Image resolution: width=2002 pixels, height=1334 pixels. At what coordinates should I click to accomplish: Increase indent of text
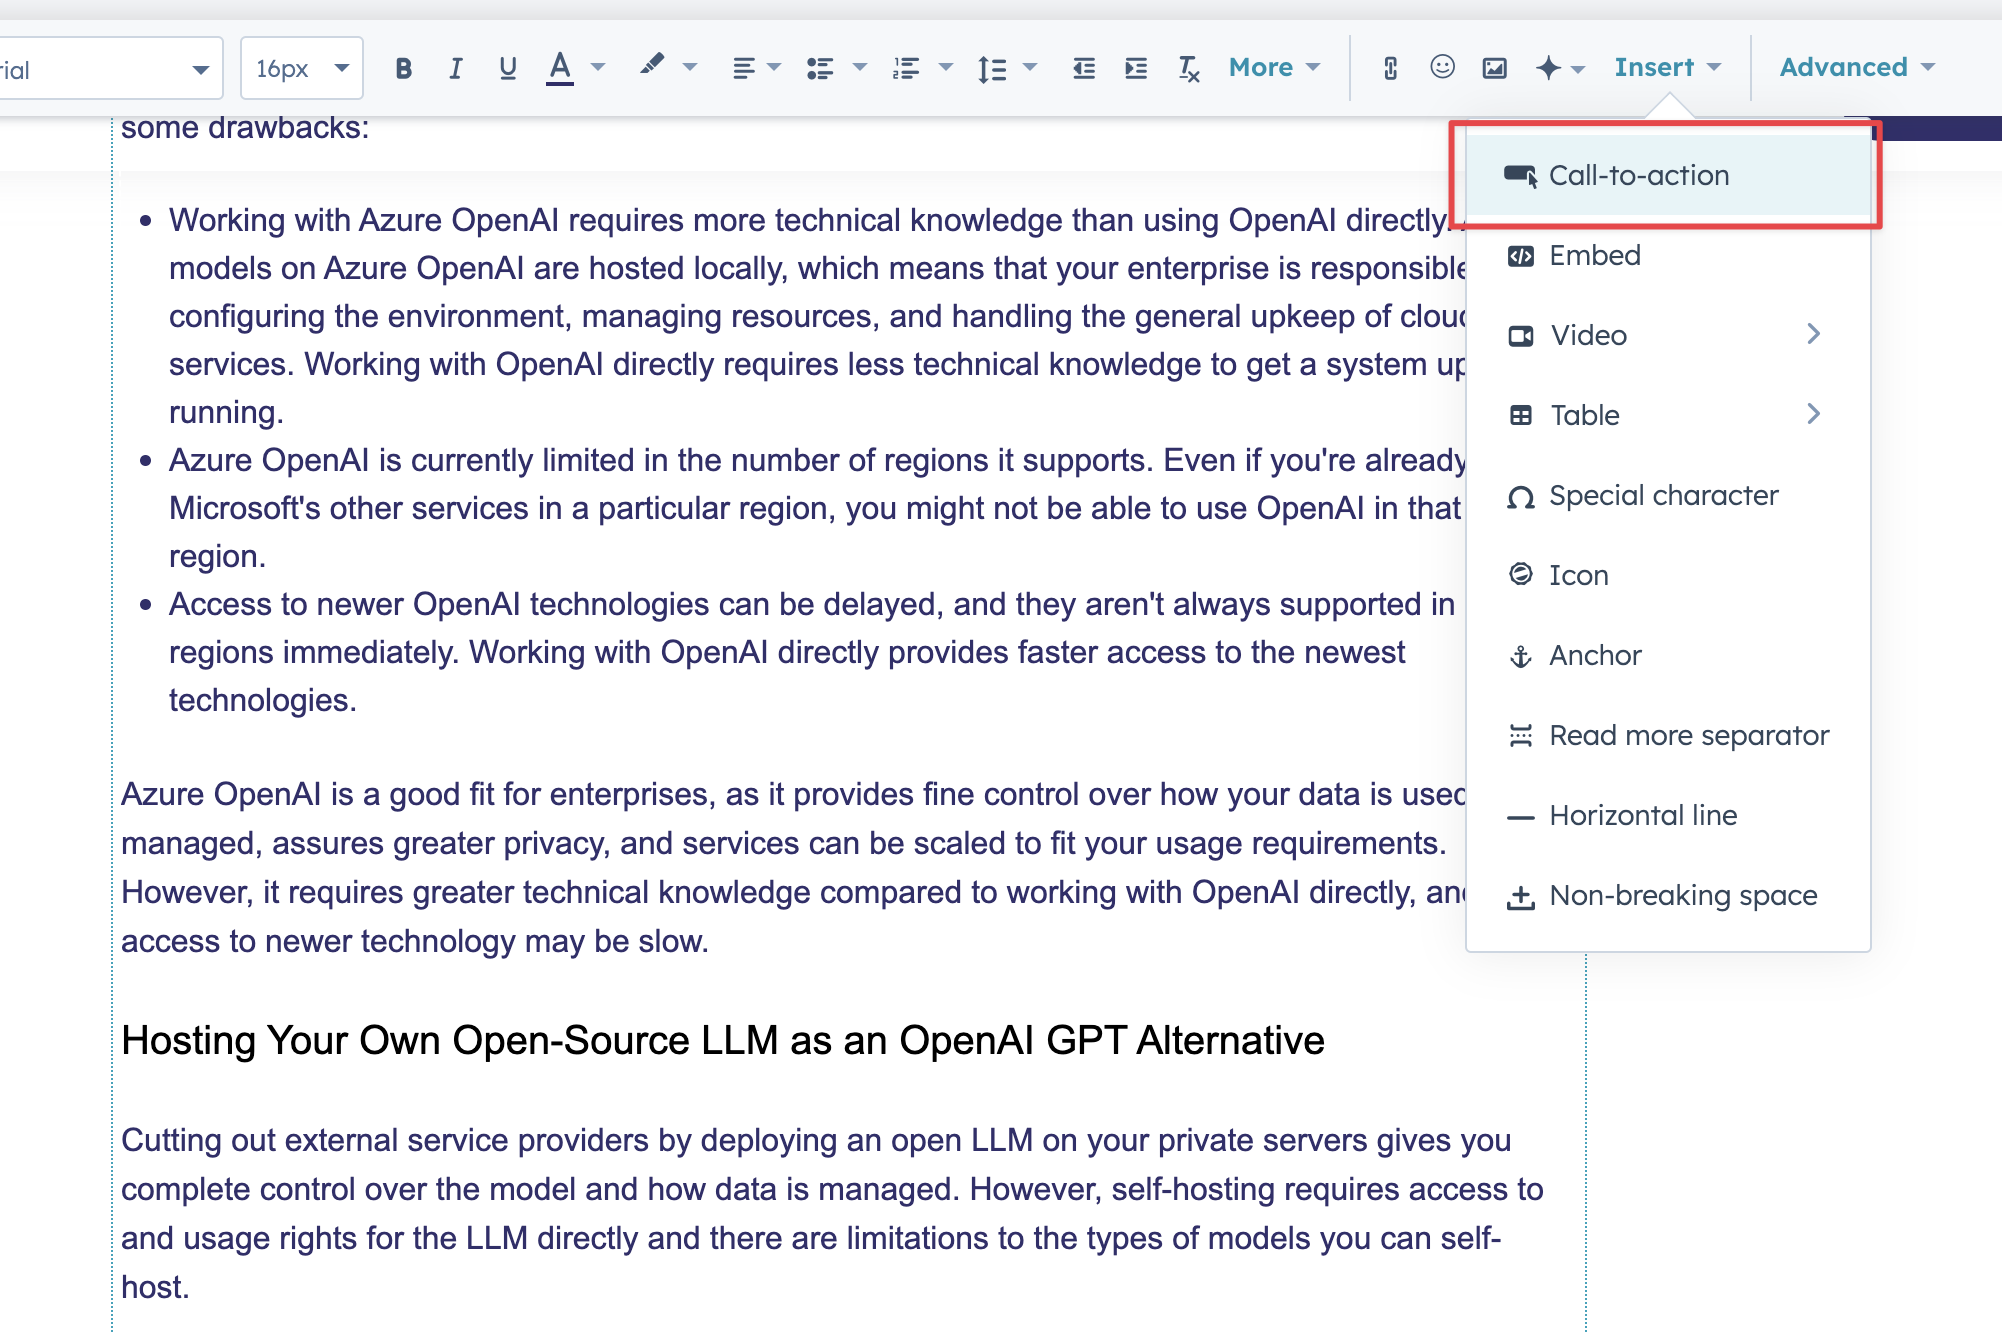click(x=1136, y=68)
